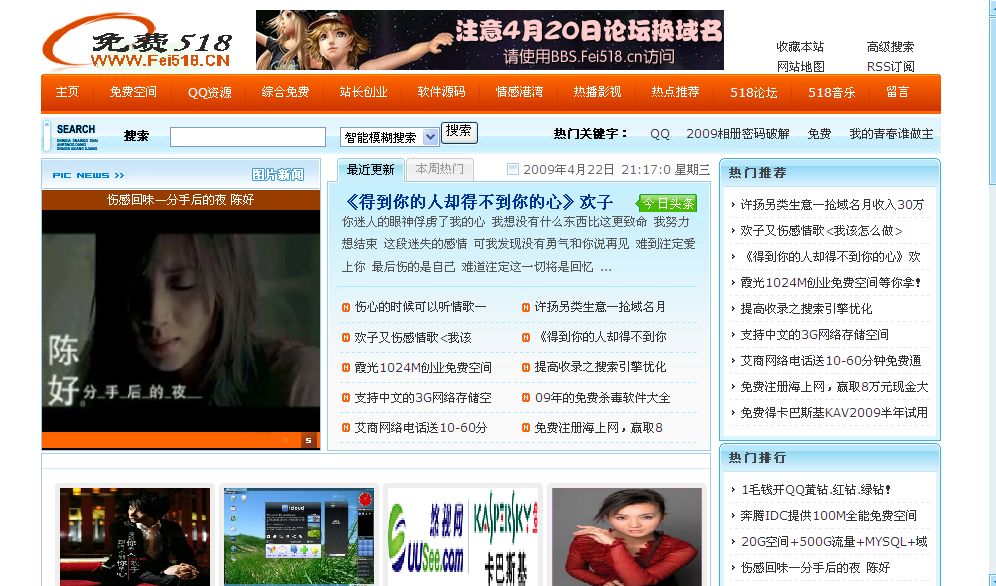Open the 留言 navigation item
Screen dimensions: 996x586
[898, 92]
